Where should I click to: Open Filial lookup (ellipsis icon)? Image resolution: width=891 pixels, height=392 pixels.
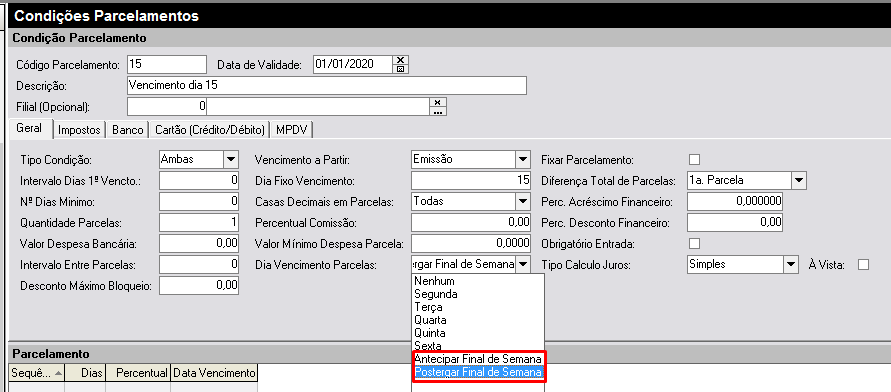437,111
